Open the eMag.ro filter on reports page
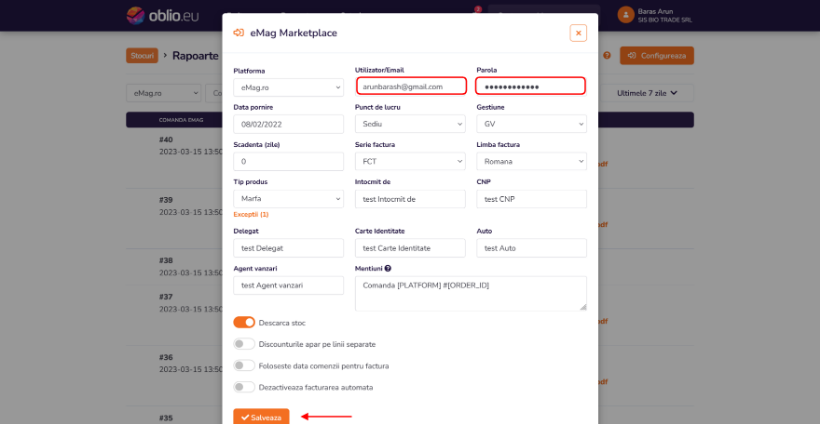 coord(164,93)
